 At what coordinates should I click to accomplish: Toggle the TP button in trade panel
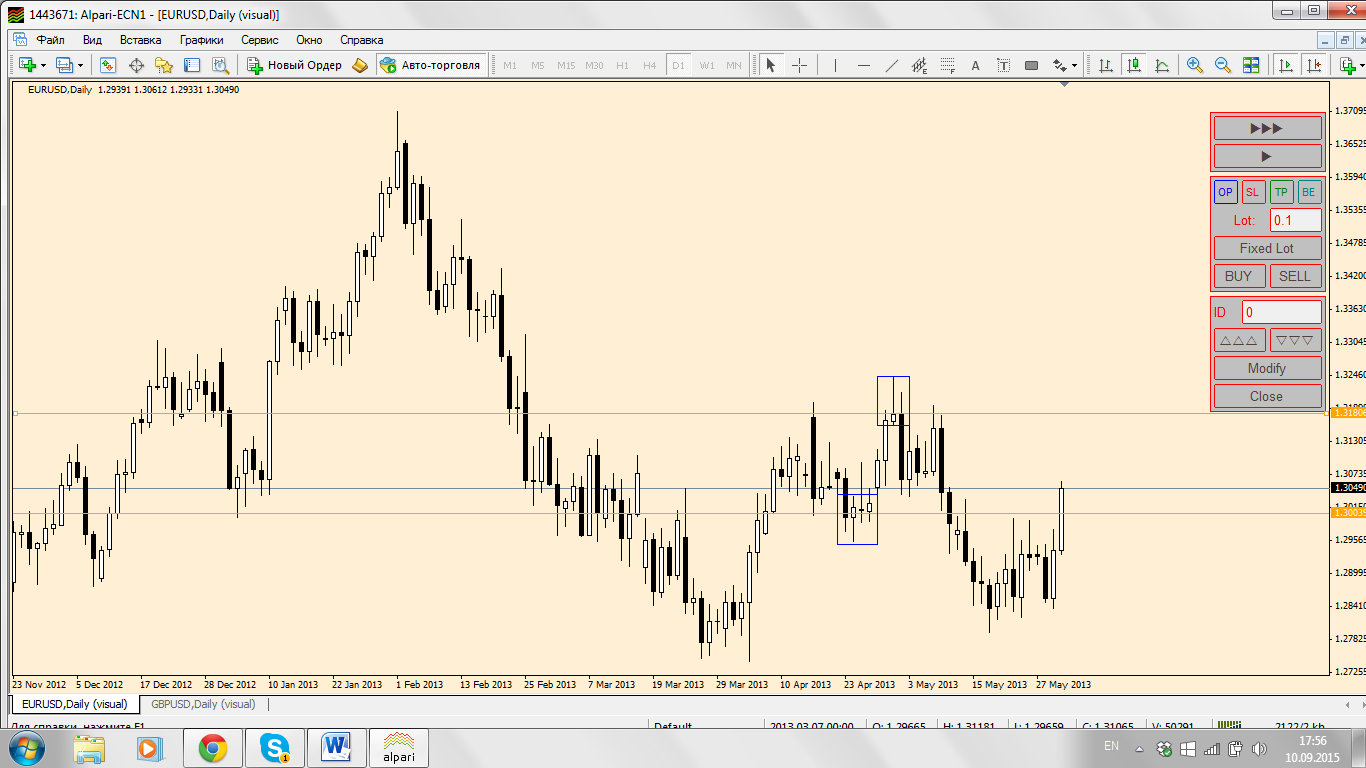tap(1281, 192)
